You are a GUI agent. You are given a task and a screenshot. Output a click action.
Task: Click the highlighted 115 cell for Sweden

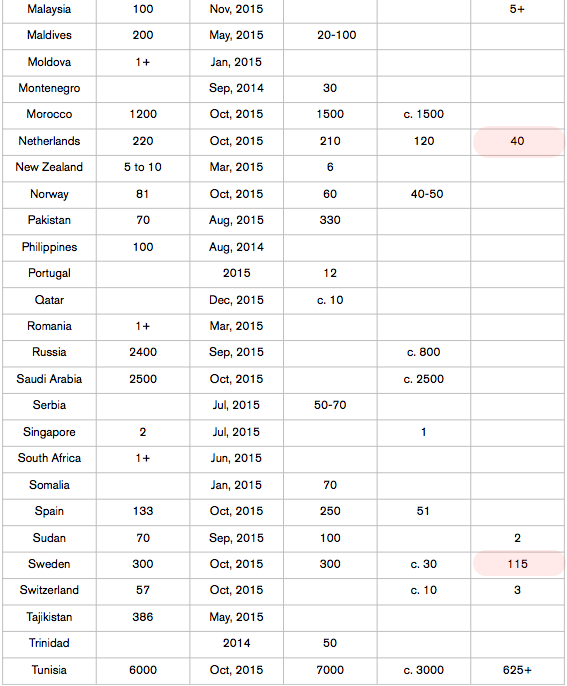(x=518, y=564)
